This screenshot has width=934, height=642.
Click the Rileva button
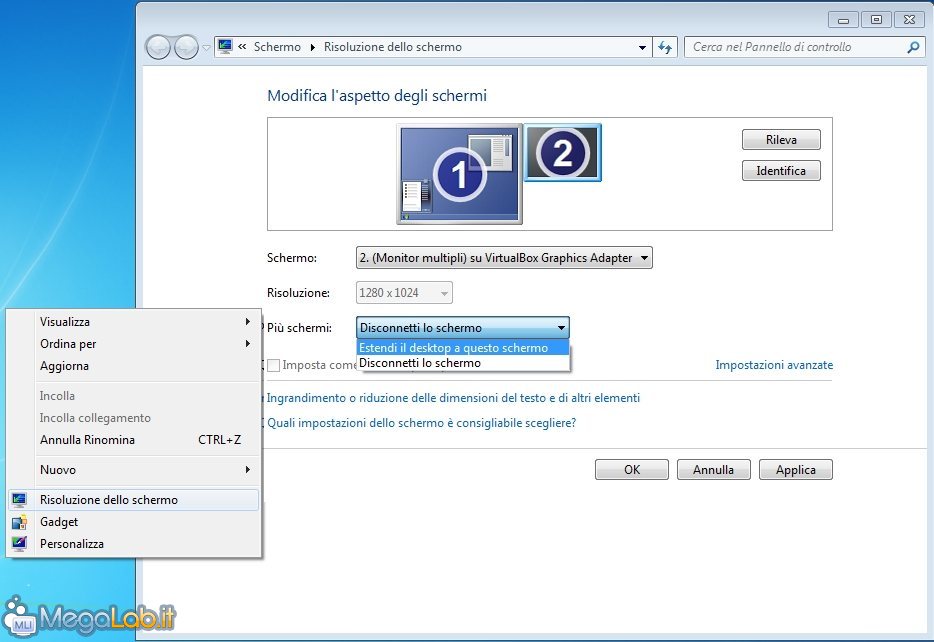781,140
